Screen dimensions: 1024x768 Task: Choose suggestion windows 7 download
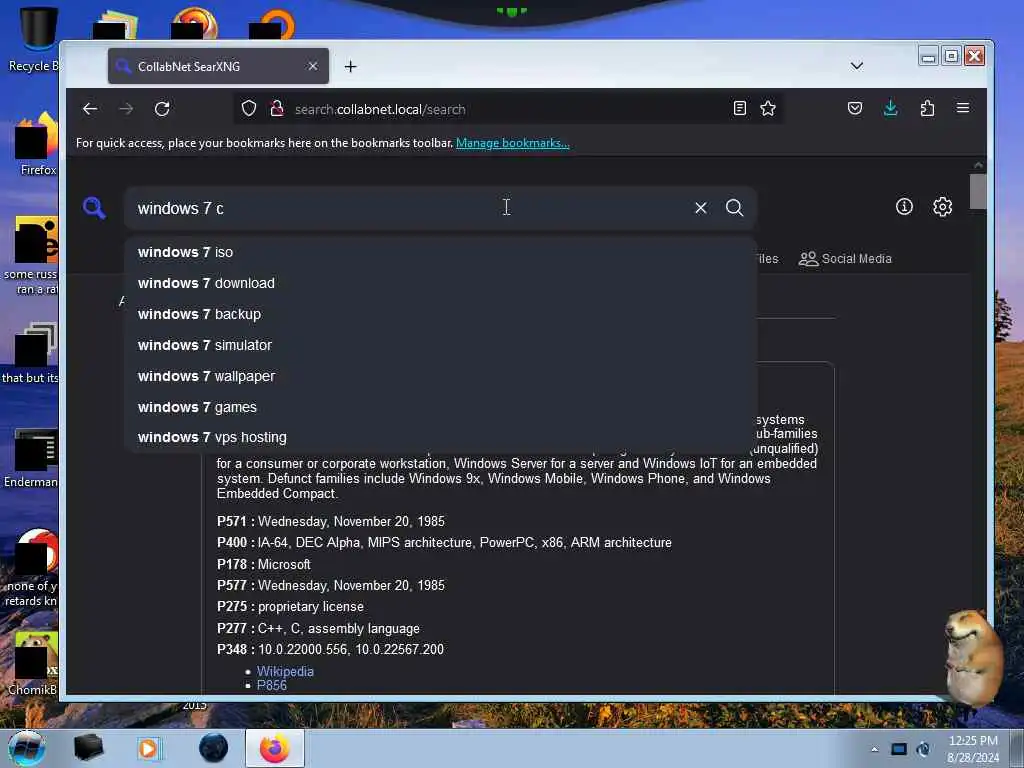click(x=441, y=283)
